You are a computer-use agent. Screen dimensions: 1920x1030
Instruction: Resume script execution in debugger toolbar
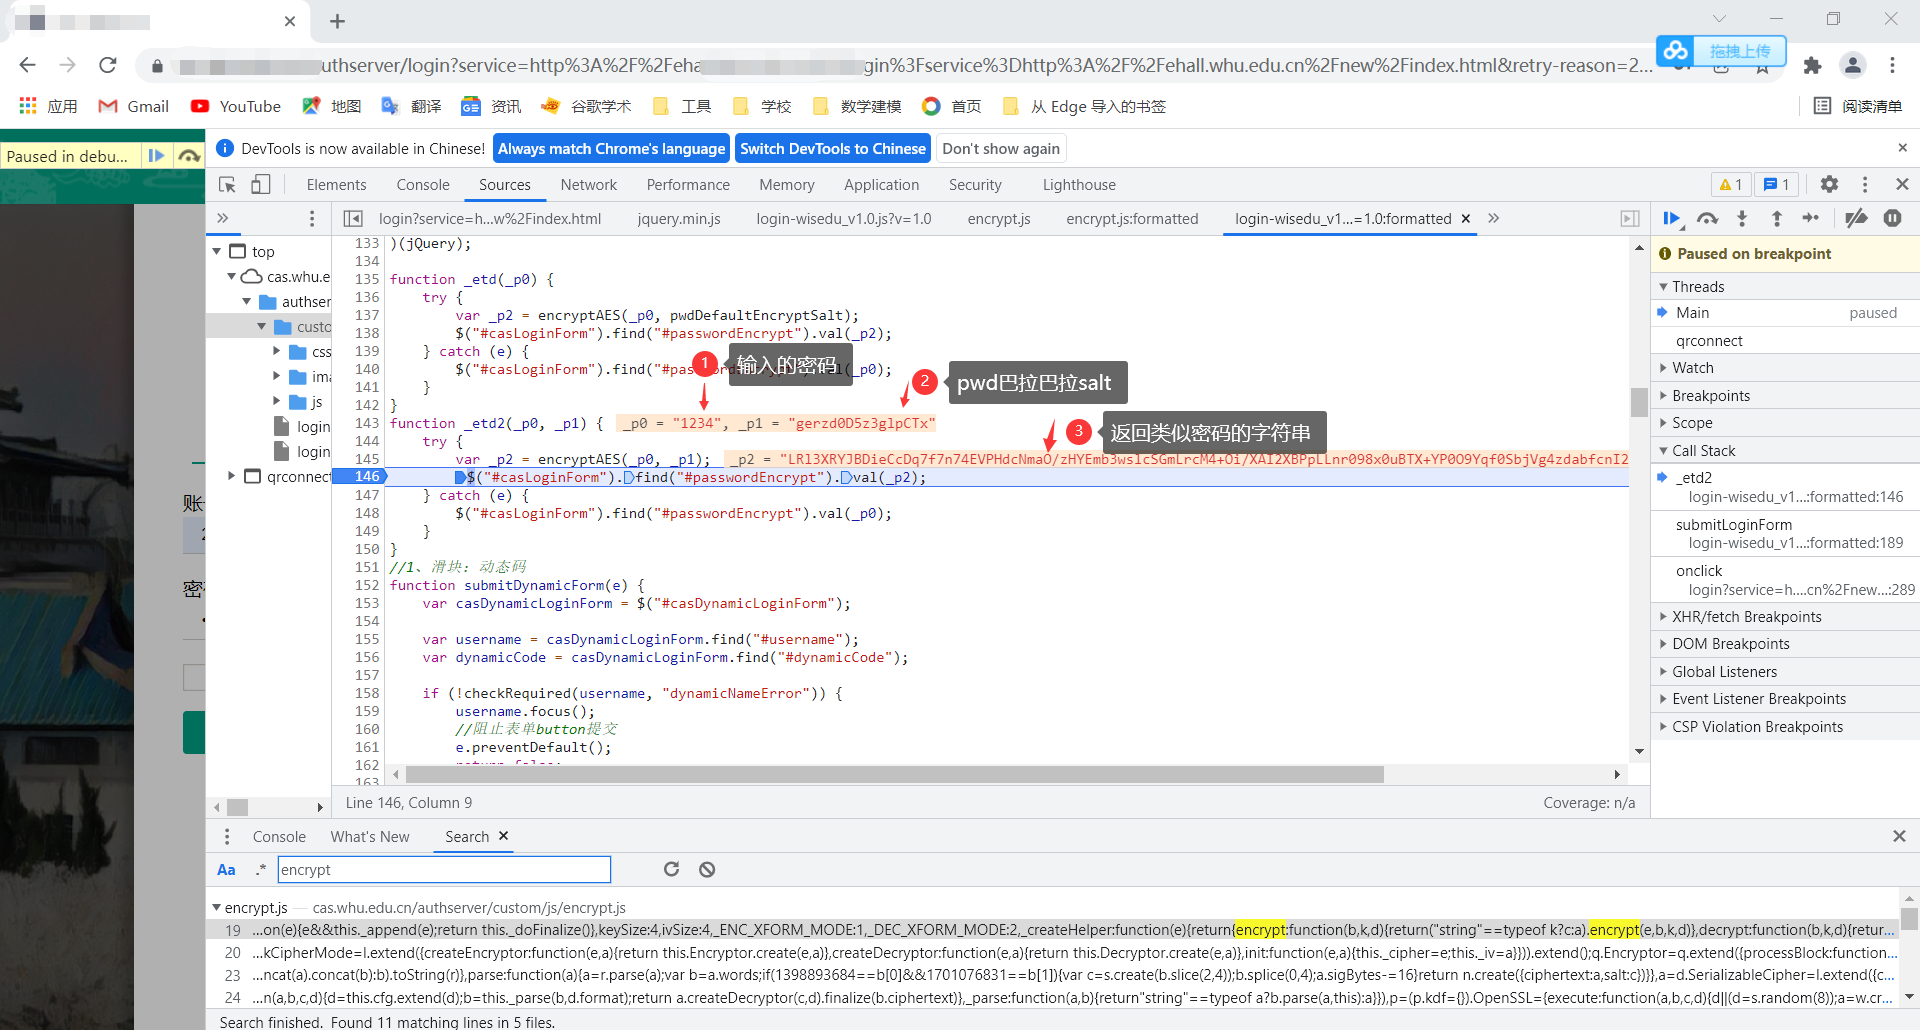click(1672, 218)
